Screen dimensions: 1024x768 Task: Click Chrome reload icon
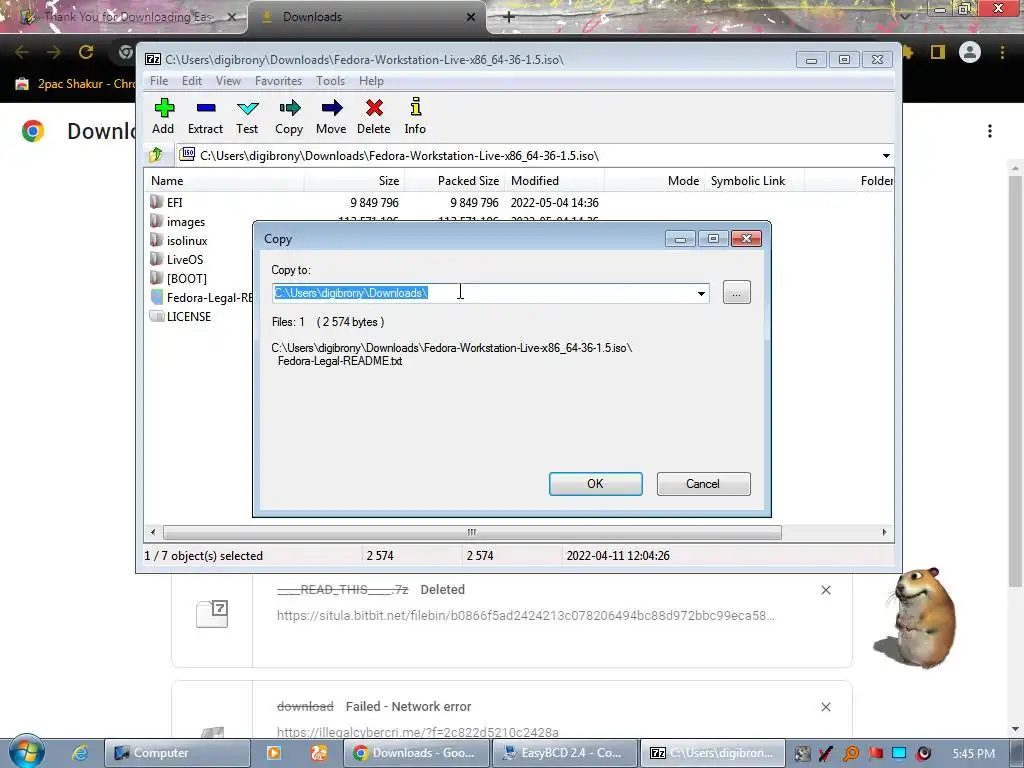tap(86, 52)
